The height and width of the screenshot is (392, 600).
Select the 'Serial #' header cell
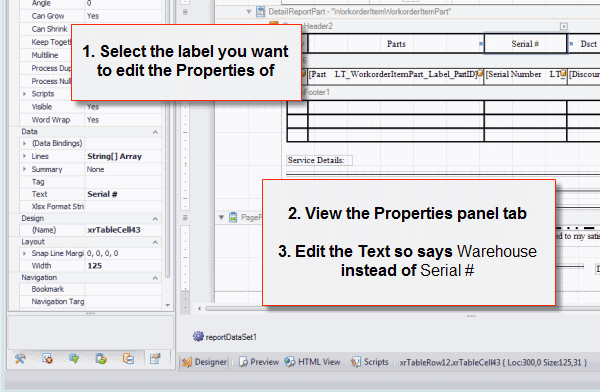[x=525, y=44]
